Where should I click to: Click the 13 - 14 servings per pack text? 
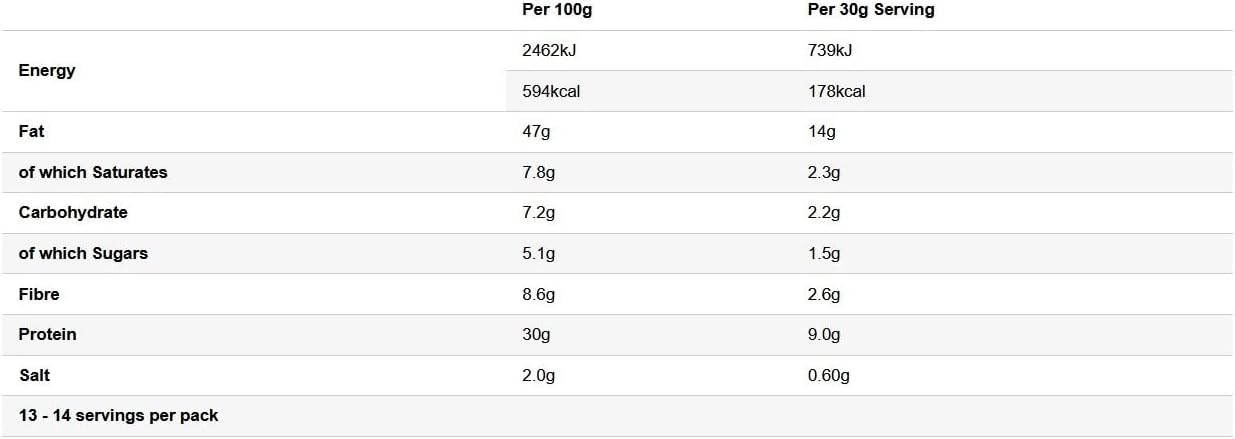(x=118, y=415)
